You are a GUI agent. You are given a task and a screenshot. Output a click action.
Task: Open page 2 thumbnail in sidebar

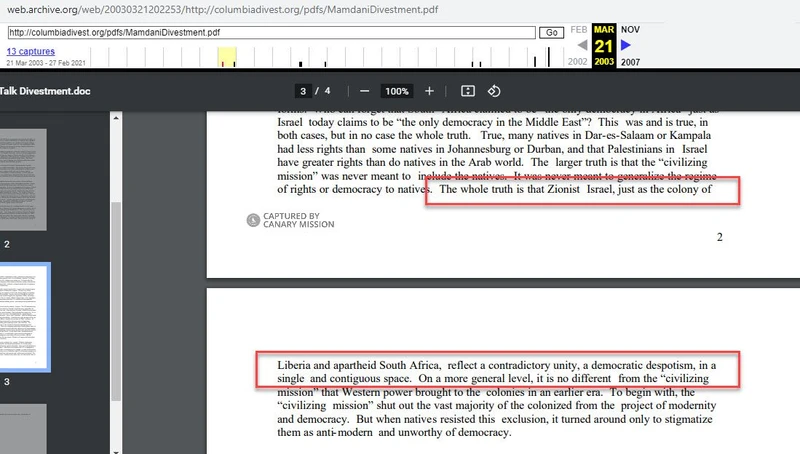23,180
